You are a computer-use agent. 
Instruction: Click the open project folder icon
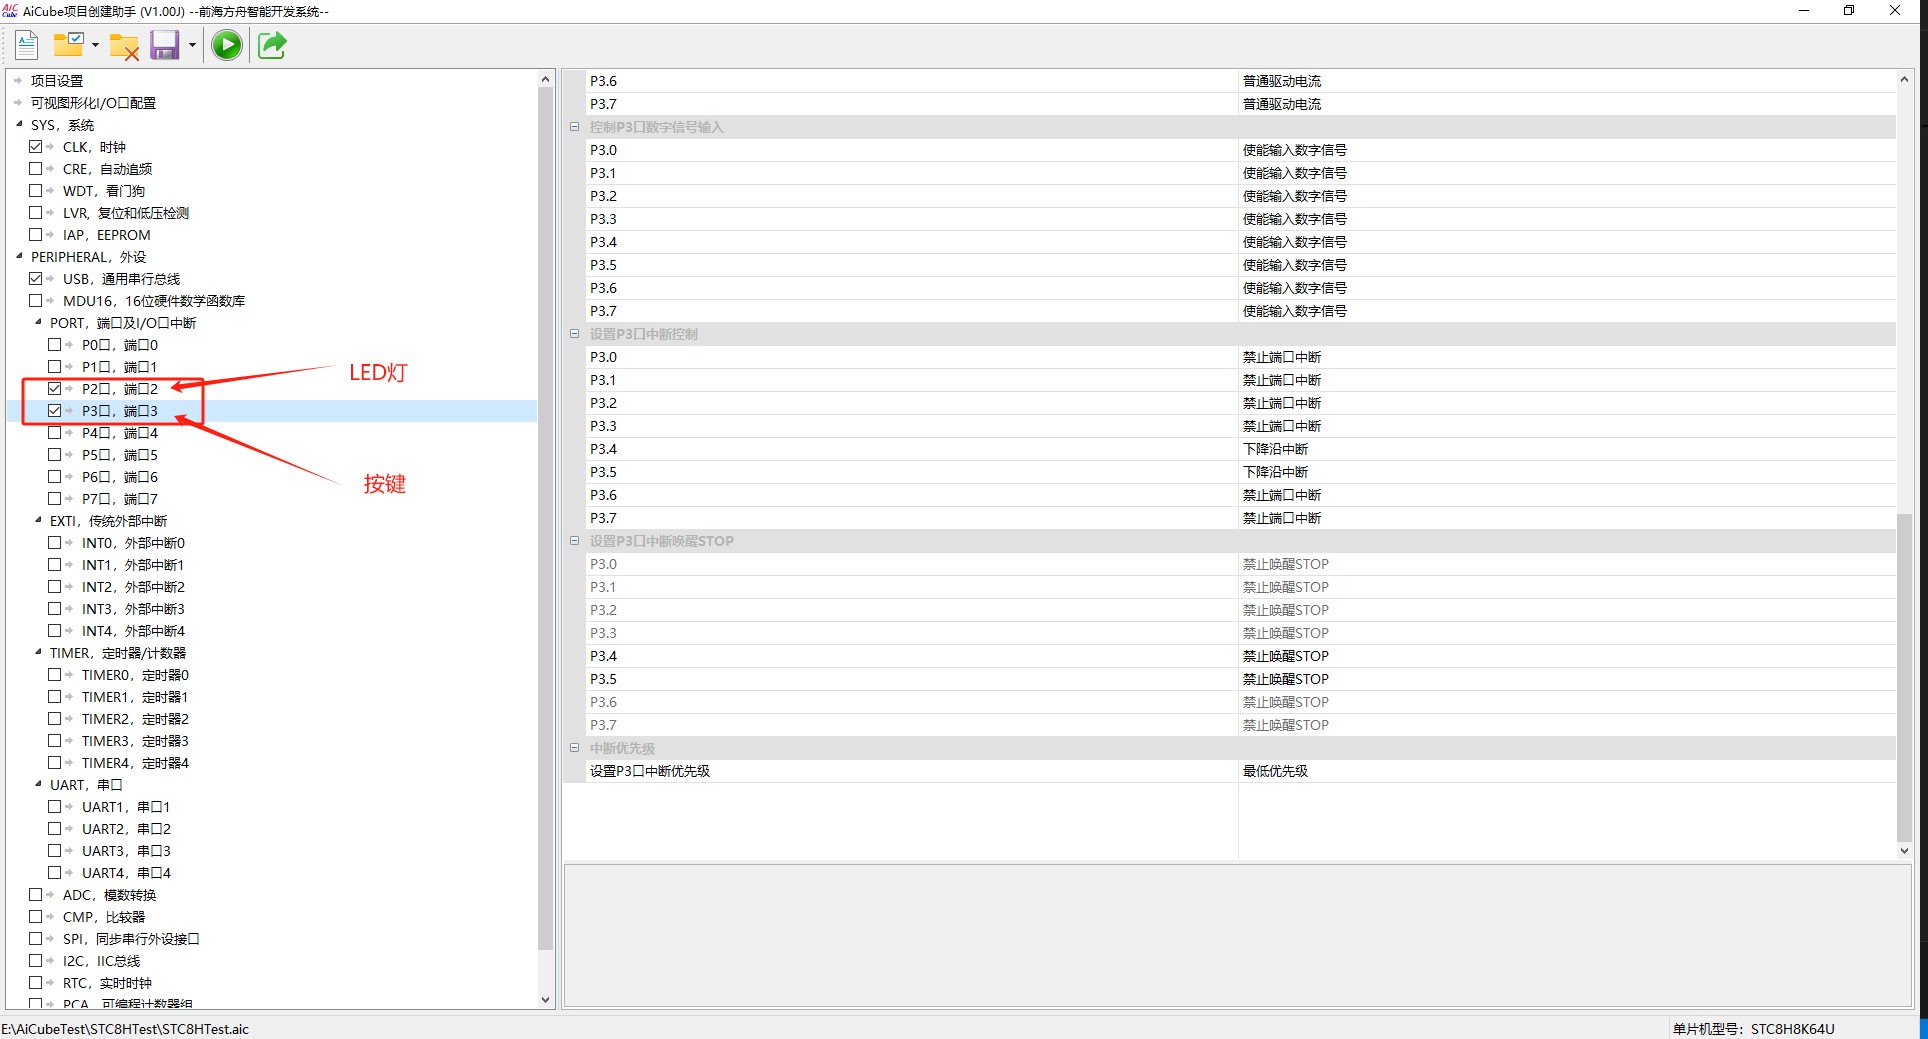68,45
